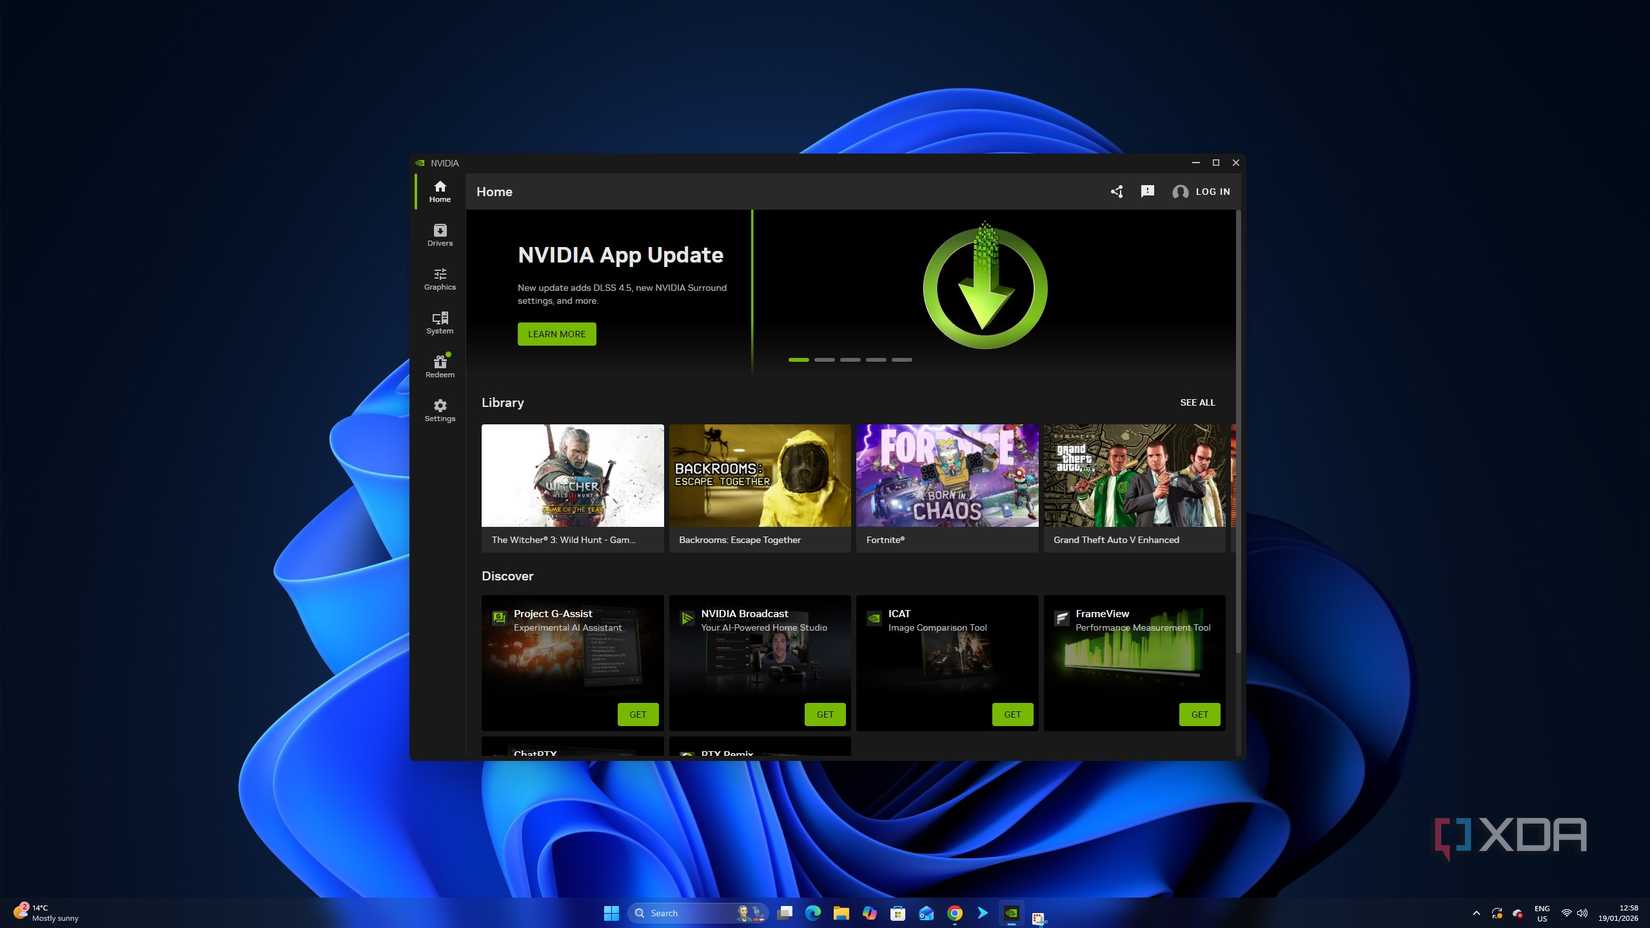
Task: Expand hidden icons in the system tray
Action: tap(1475, 913)
